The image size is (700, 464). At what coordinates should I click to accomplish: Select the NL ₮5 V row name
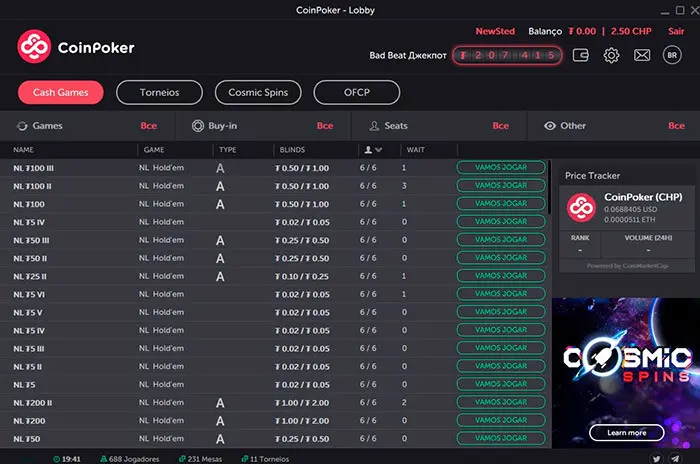coord(28,313)
